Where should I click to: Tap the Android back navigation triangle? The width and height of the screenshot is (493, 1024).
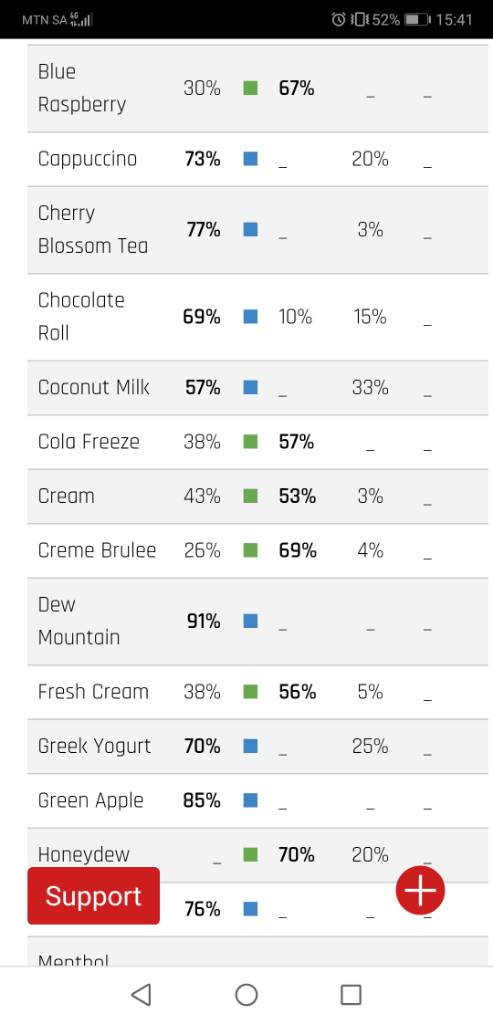point(141,995)
